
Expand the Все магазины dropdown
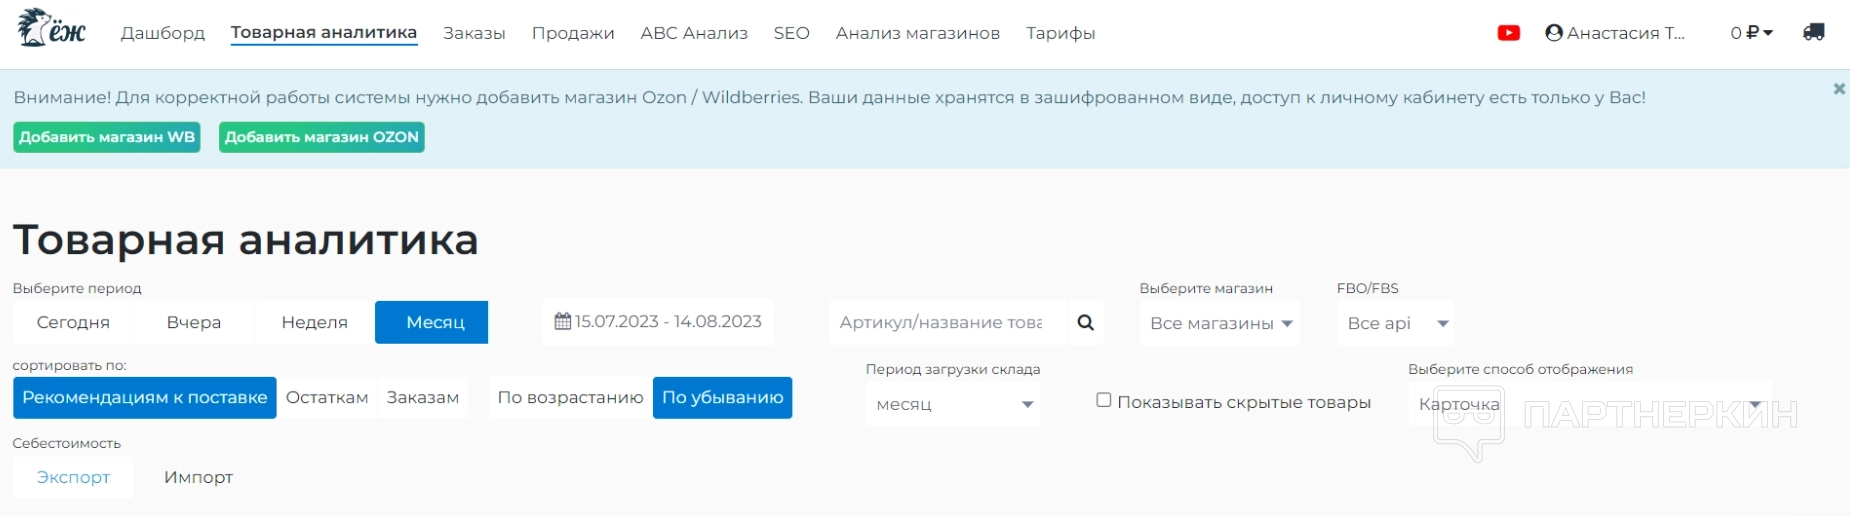tap(1220, 324)
